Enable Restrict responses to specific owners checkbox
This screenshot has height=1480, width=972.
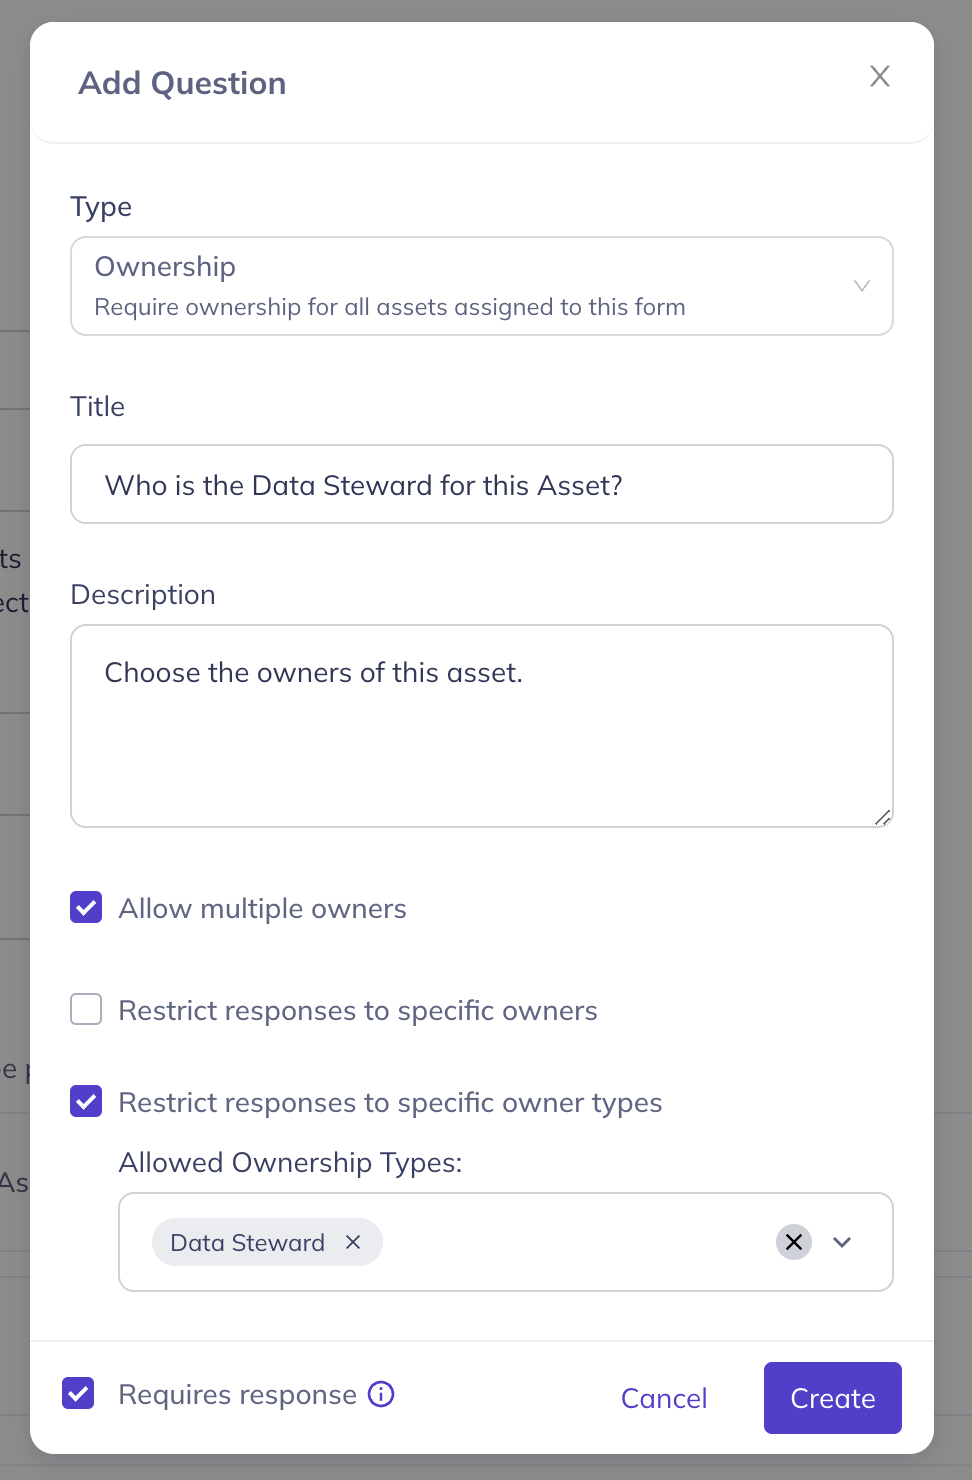coord(86,1010)
